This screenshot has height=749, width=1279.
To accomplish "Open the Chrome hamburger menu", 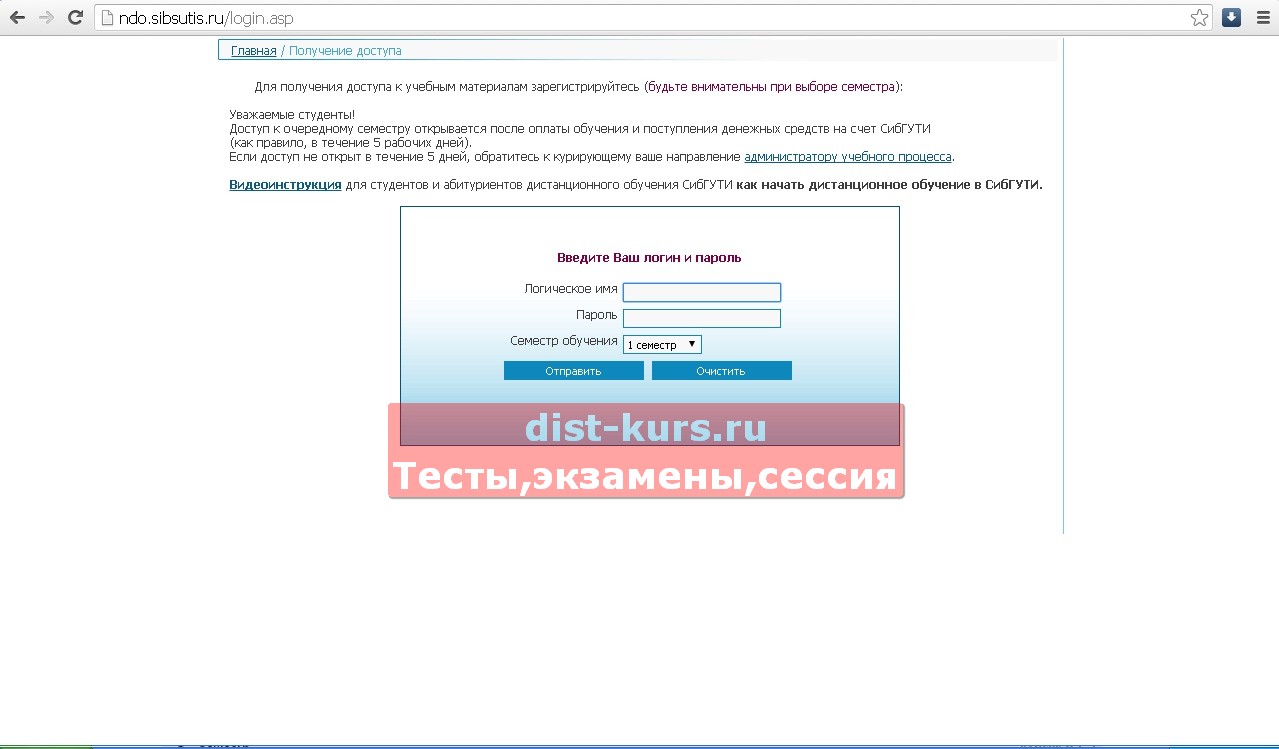I will coord(1263,18).
